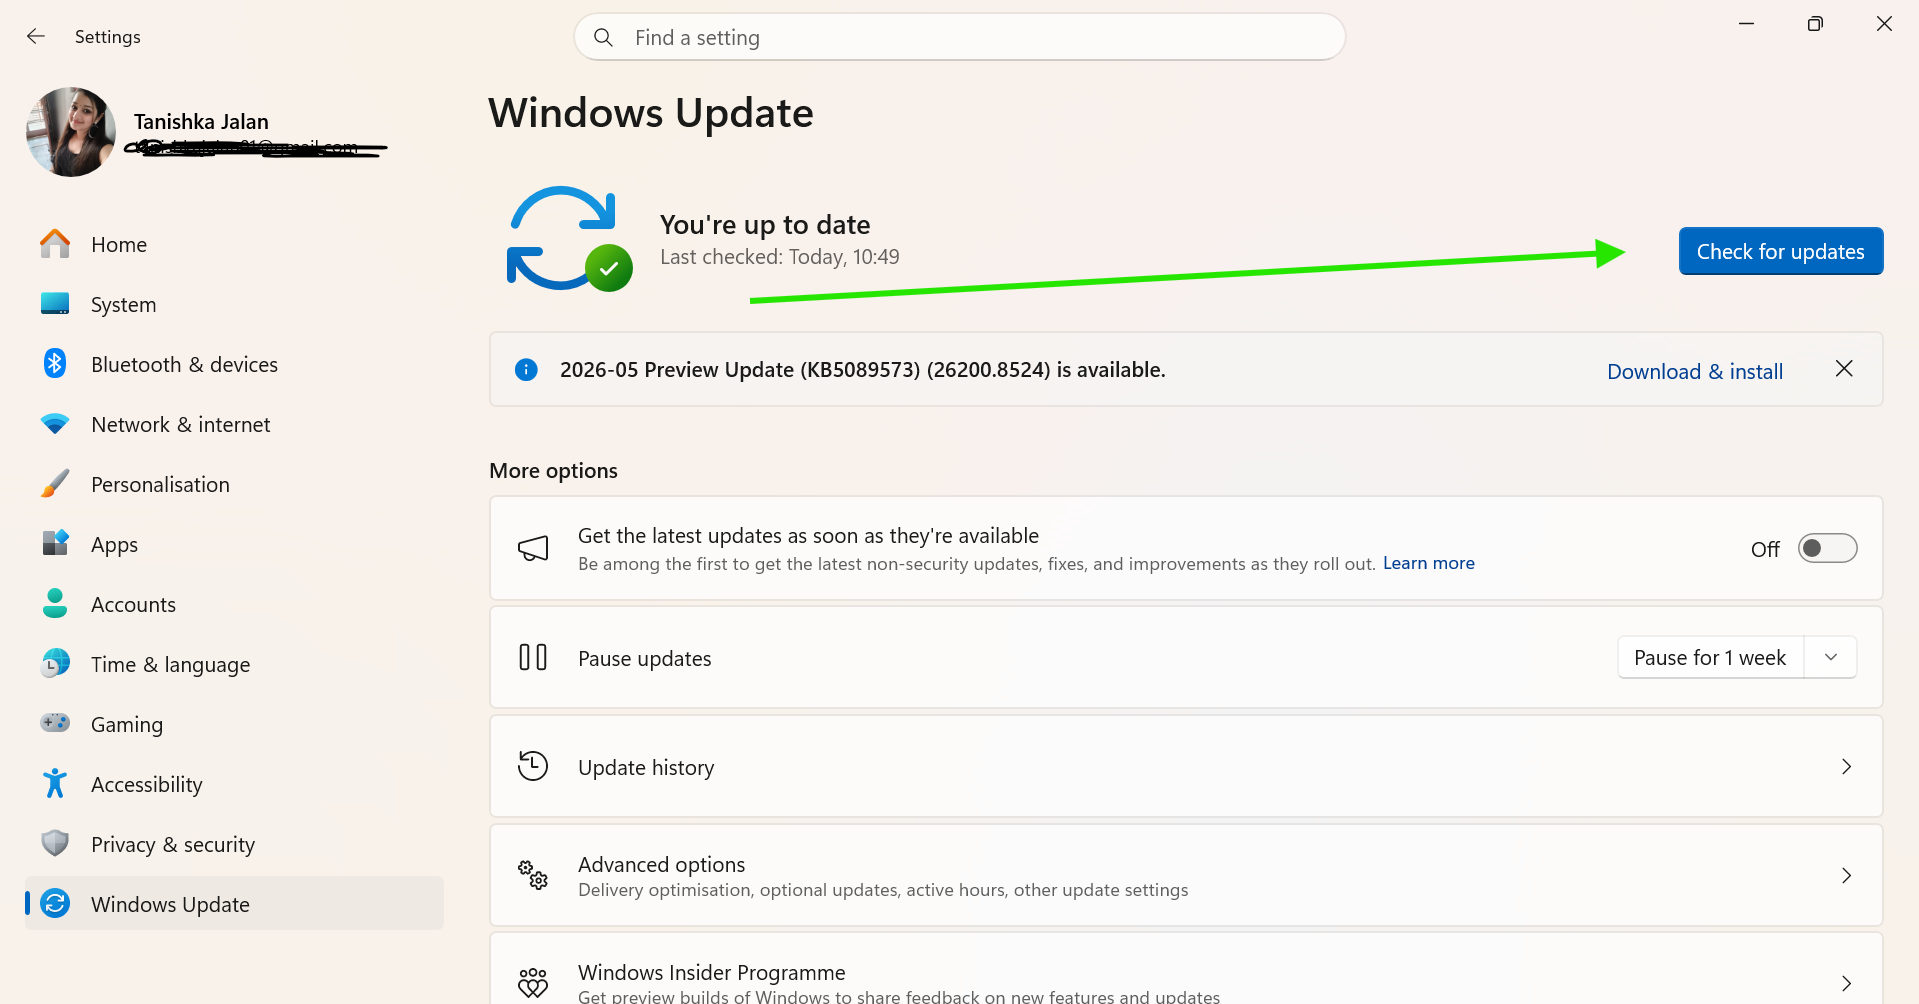Viewport: 1919px width, 1004px height.
Task: Dismiss the Preview Update notification
Action: click(1844, 369)
